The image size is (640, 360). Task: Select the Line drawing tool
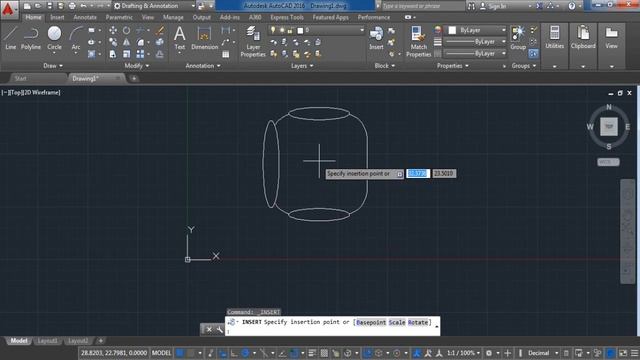11,38
